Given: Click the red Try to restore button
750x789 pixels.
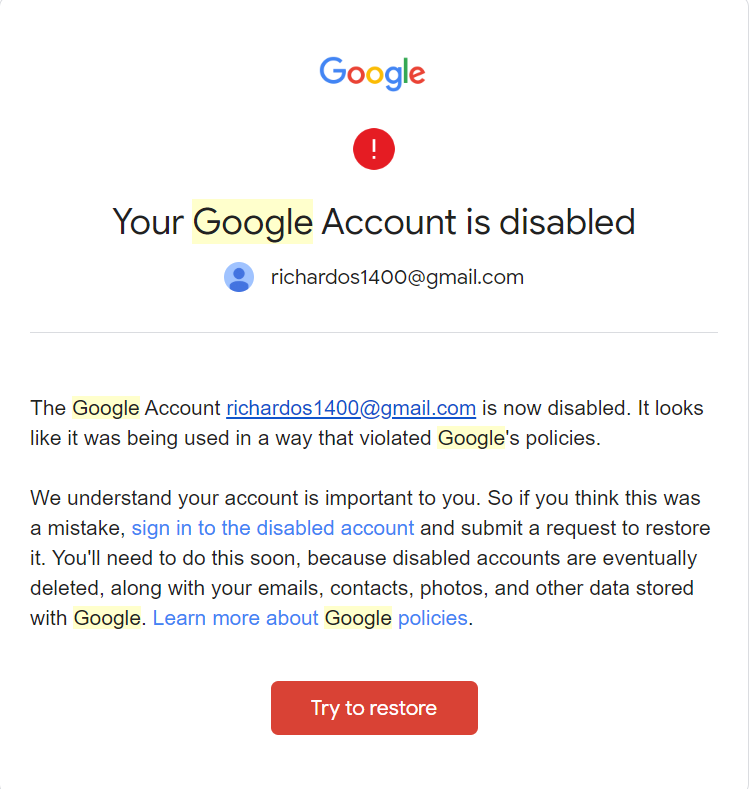Looking at the screenshot, I should (374, 708).
